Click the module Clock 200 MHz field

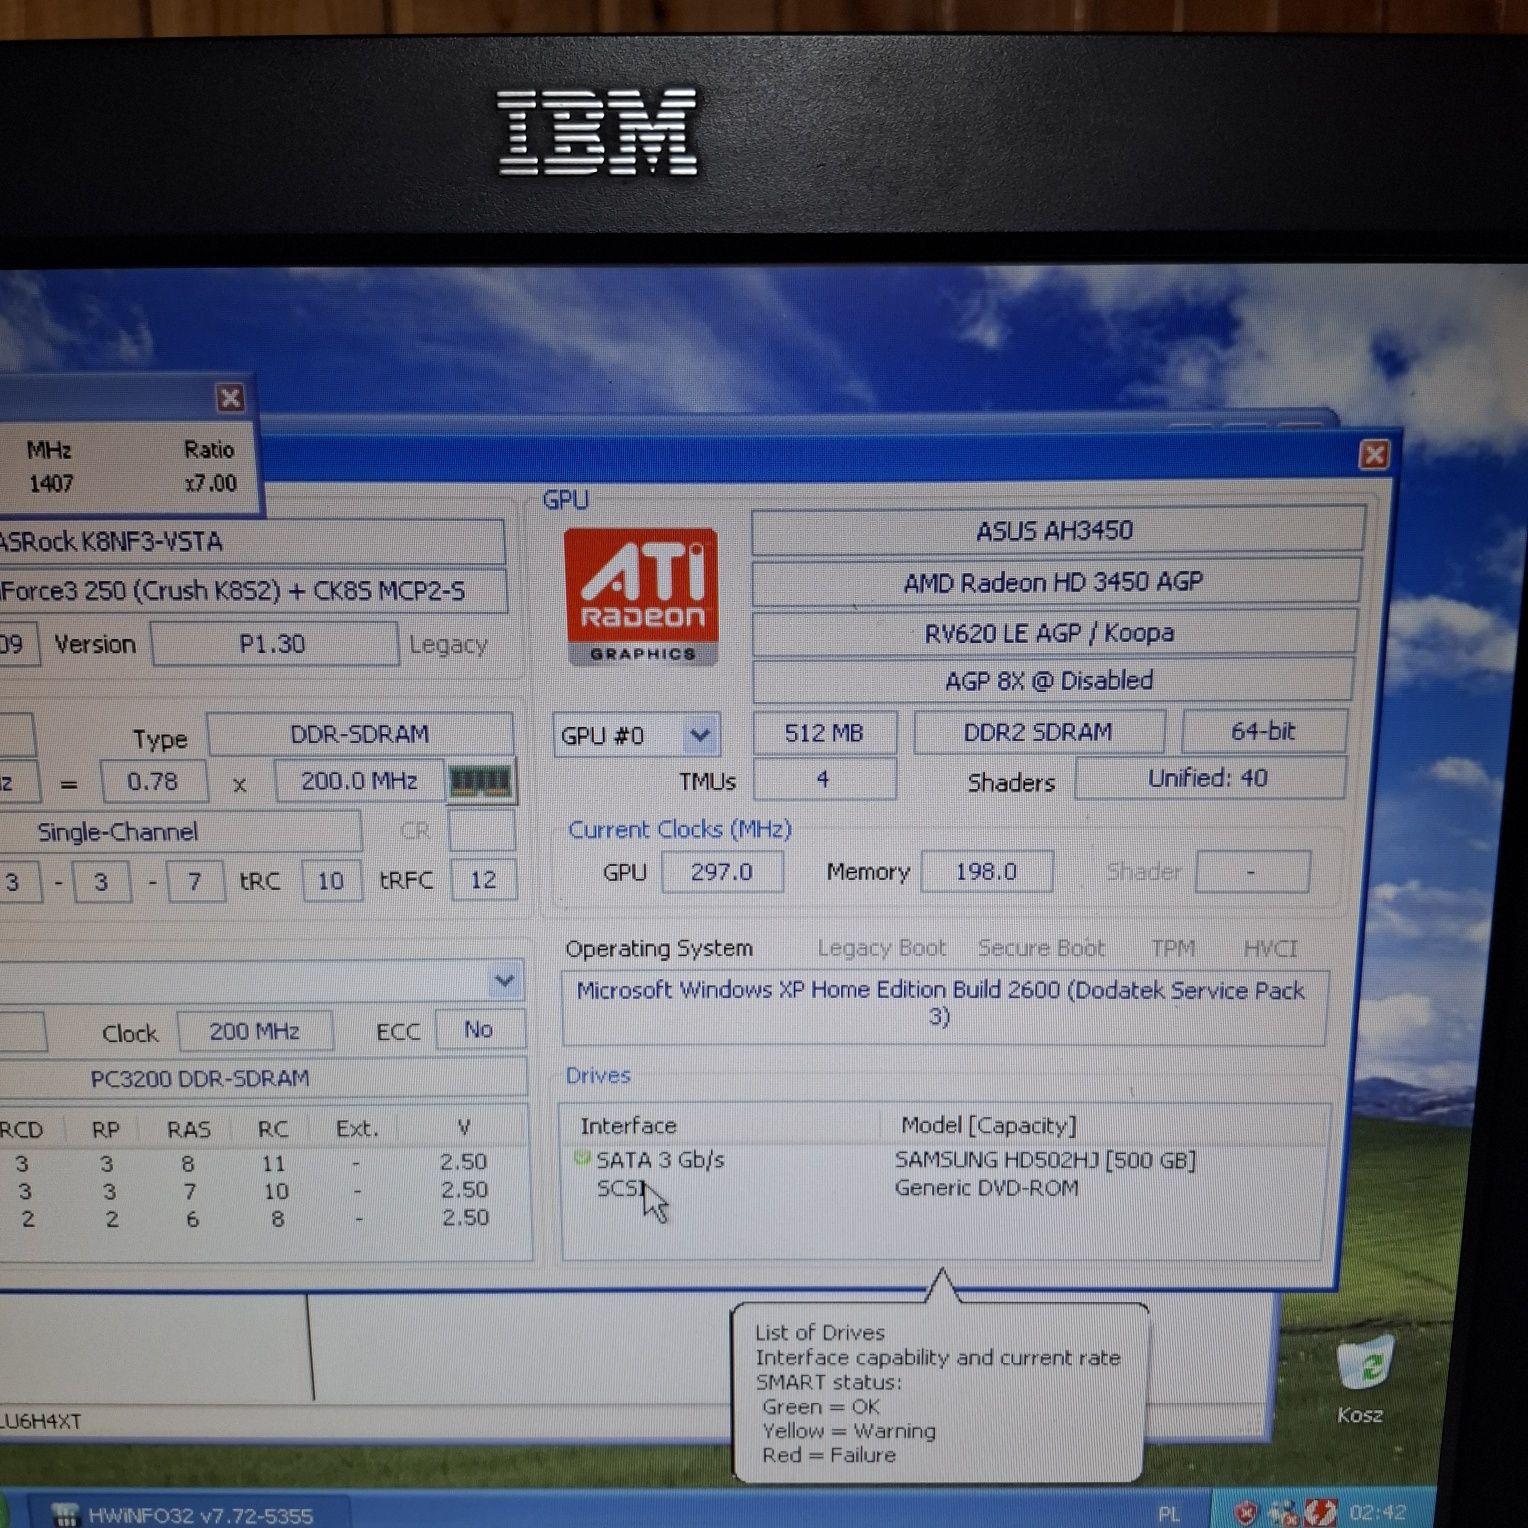tap(255, 1031)
